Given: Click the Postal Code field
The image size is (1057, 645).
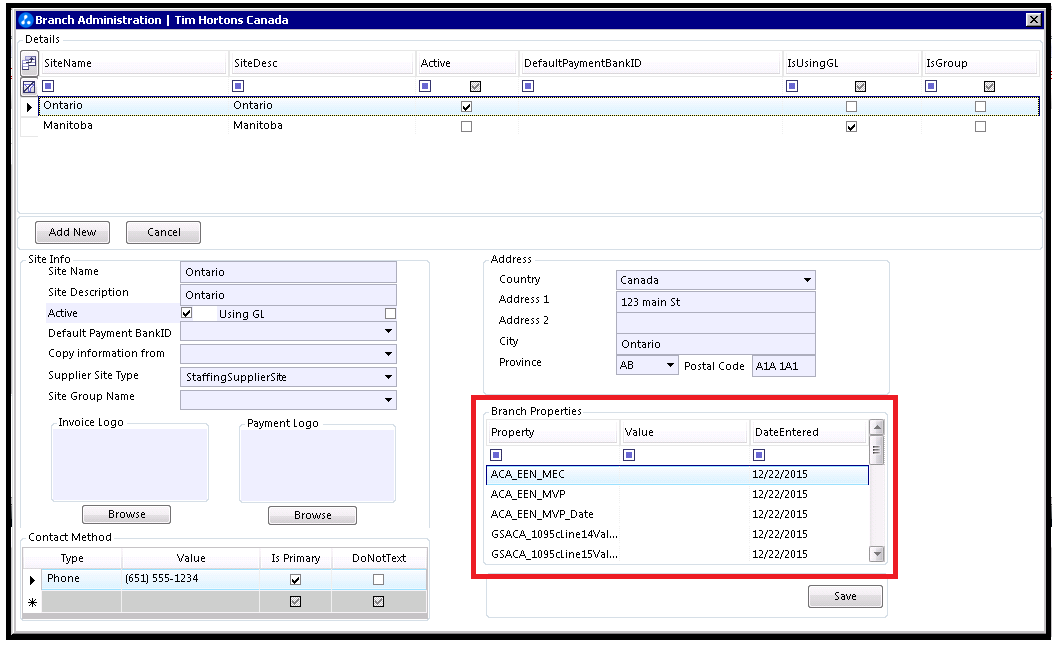Looking at the screenshot, I should tap(784, 366).
